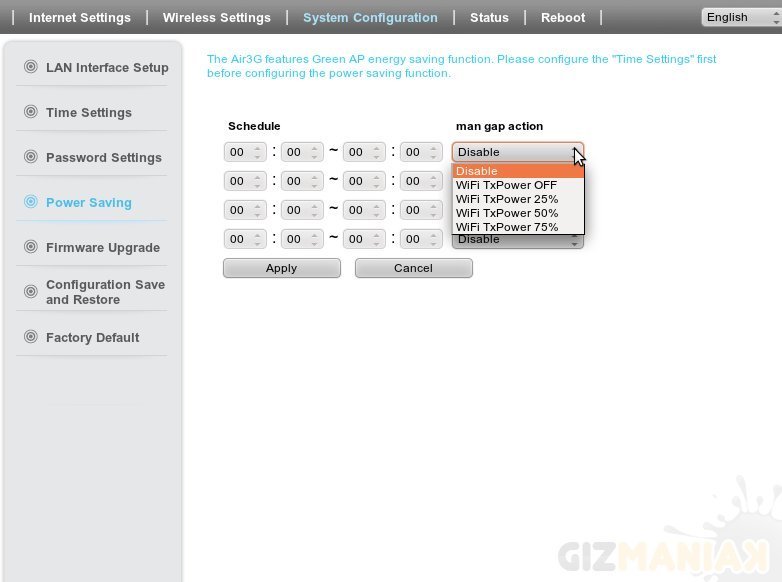The image size is (782, 582).
Task: Open the Reboot menu item
Action: click(x=563, y=17)
